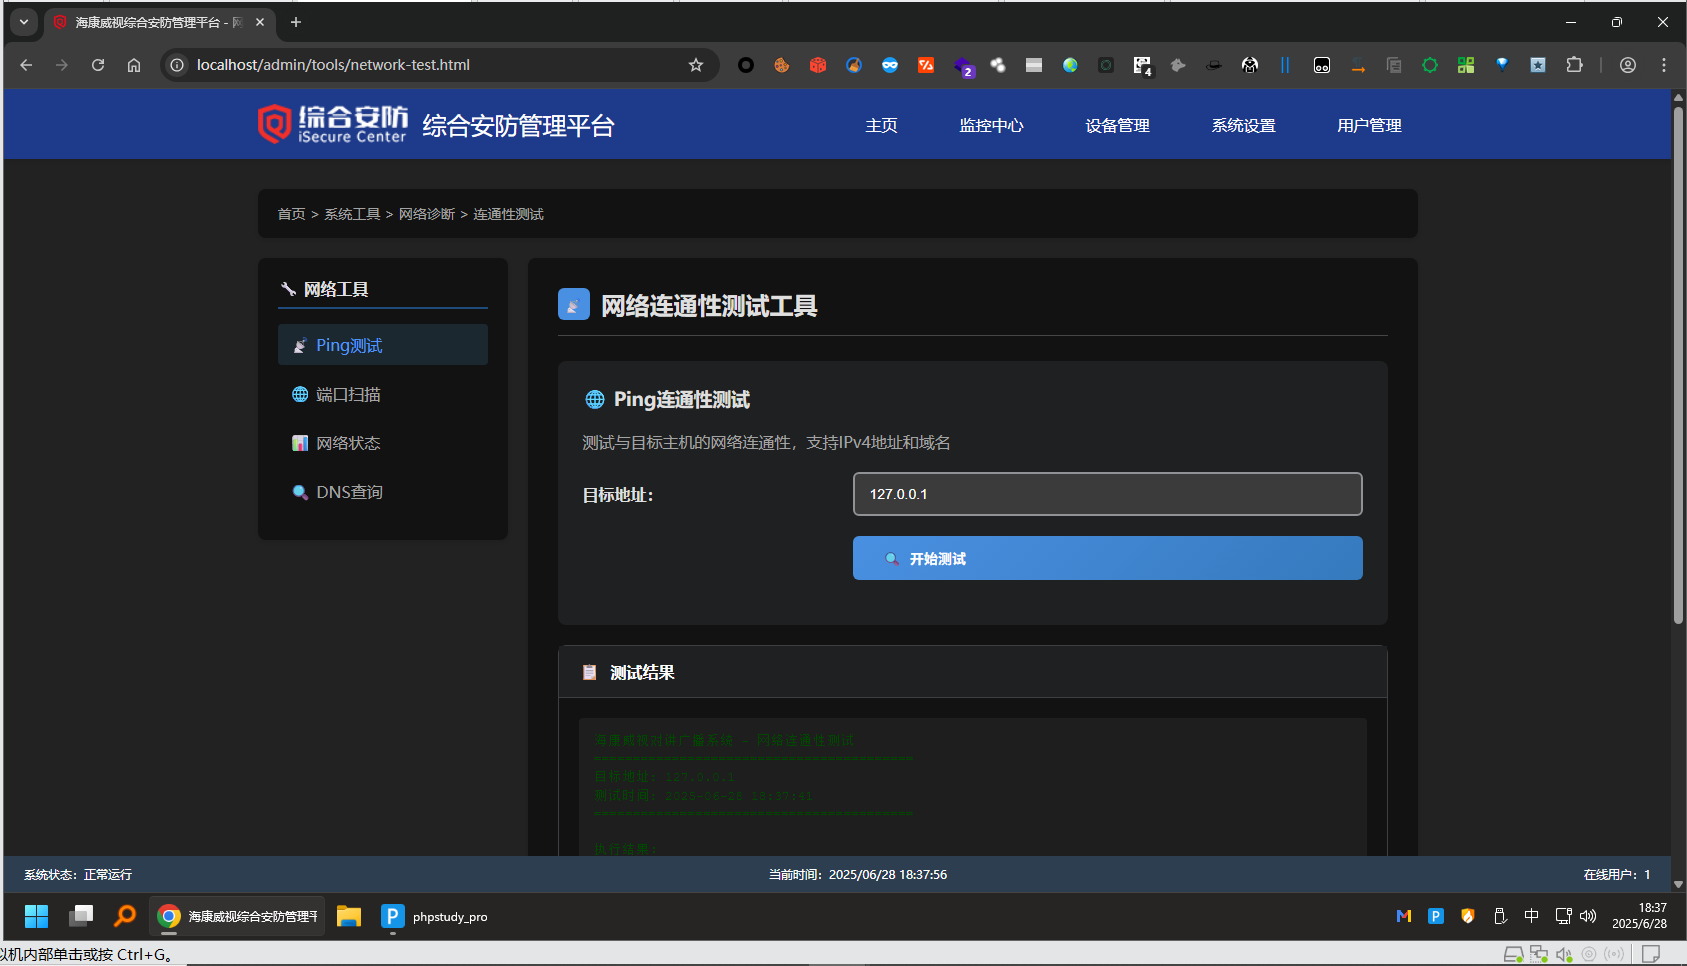Click the iSecure Center shield logo

tap(274, 125)
